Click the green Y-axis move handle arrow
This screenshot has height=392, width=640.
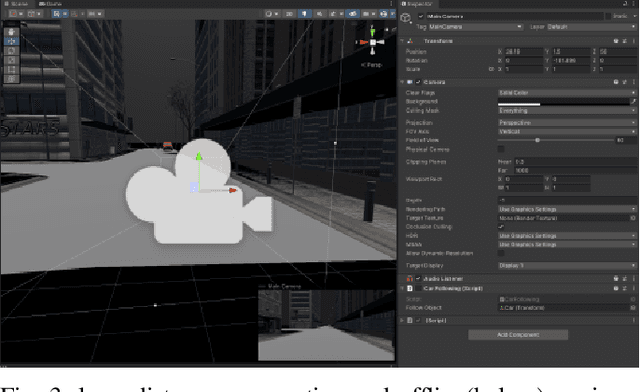[199, 156]
